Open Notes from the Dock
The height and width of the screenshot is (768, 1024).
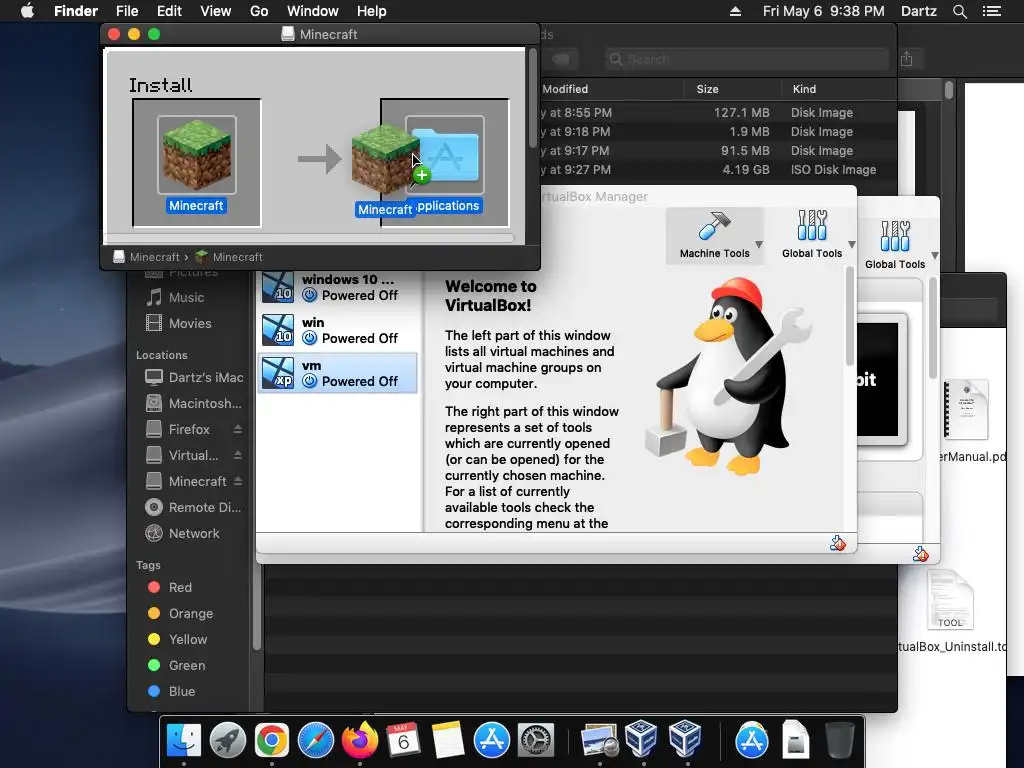click(x=447, y=741)
